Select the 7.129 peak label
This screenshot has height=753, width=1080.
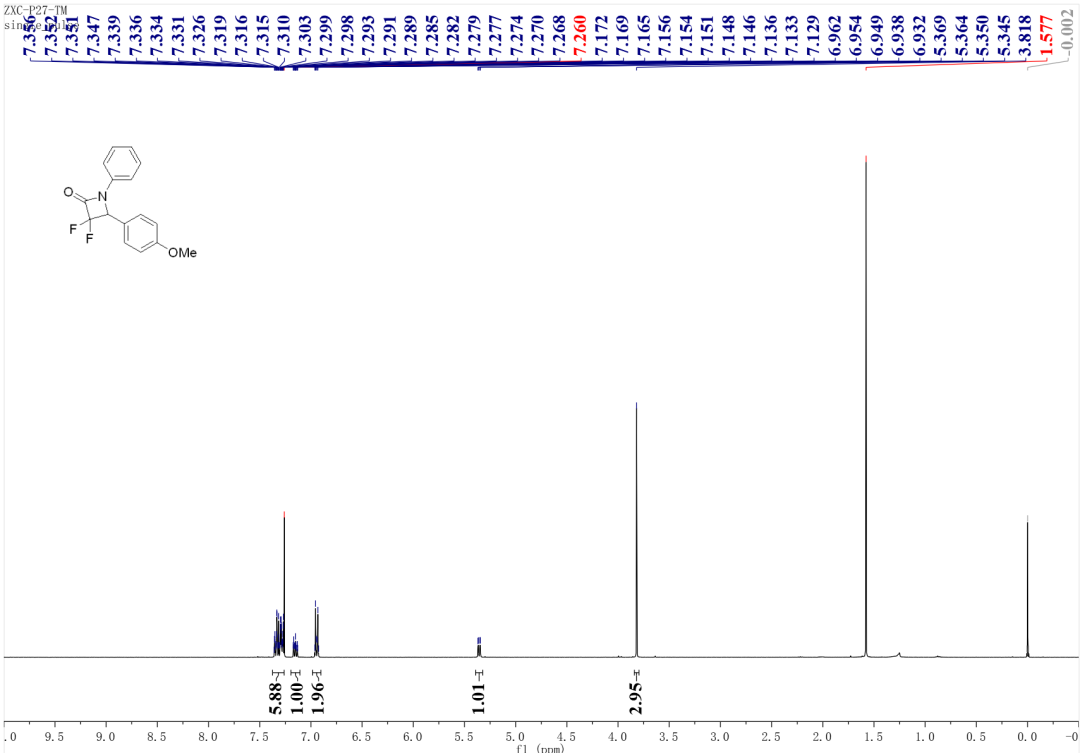[x=813, y=36]
